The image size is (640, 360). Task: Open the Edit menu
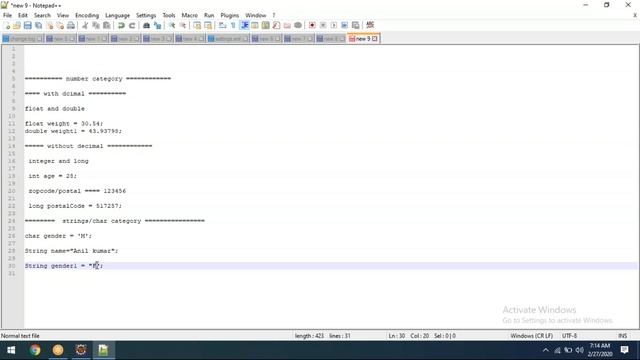[23, 15]
